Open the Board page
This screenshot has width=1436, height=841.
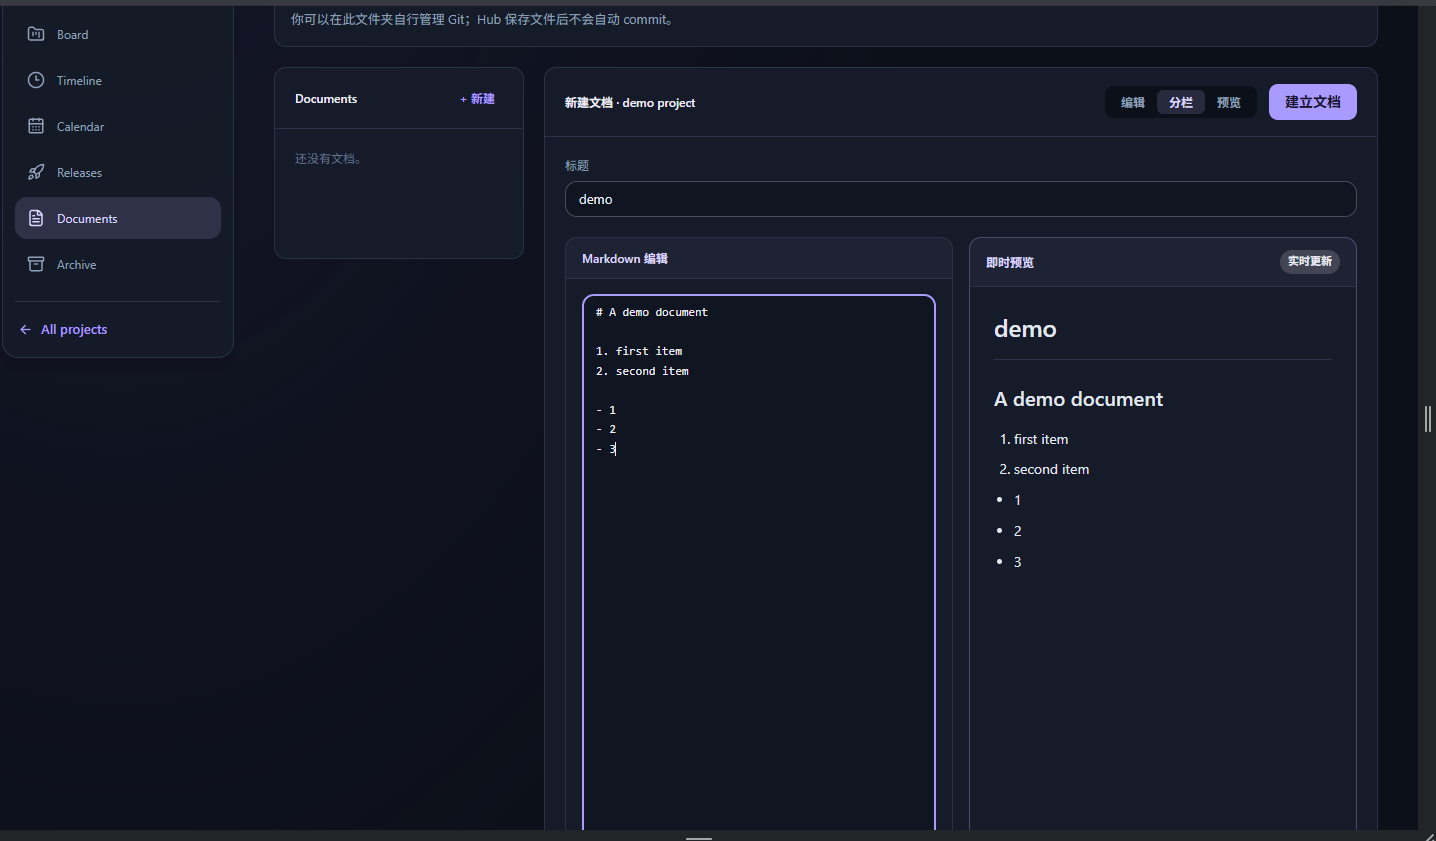[118, 34]
